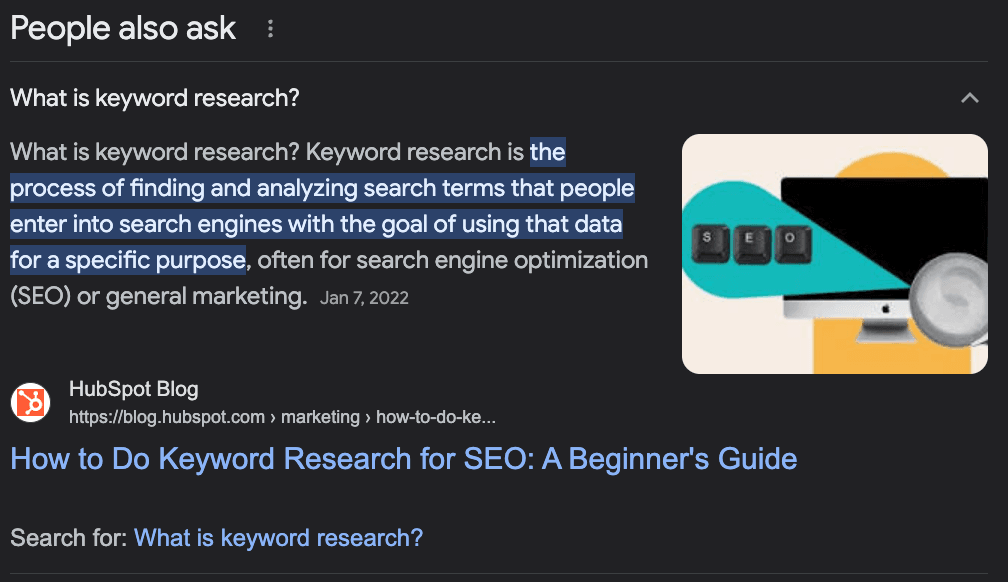Click the "Search for:" label
1008x582 pixels.
tap(69, 537)
